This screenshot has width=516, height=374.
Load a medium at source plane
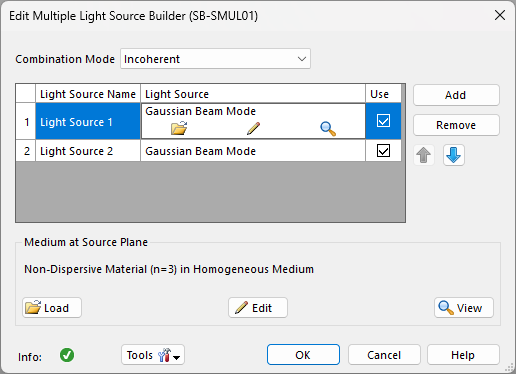tap(52, 307)
